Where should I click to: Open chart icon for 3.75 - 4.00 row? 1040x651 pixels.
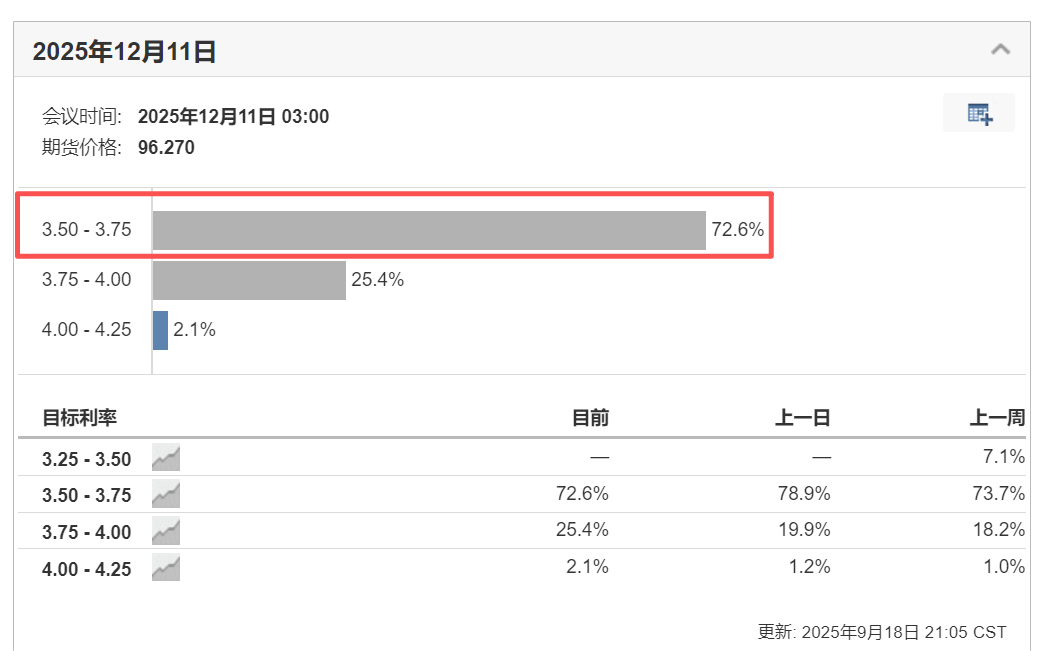(x=166, y=531)
